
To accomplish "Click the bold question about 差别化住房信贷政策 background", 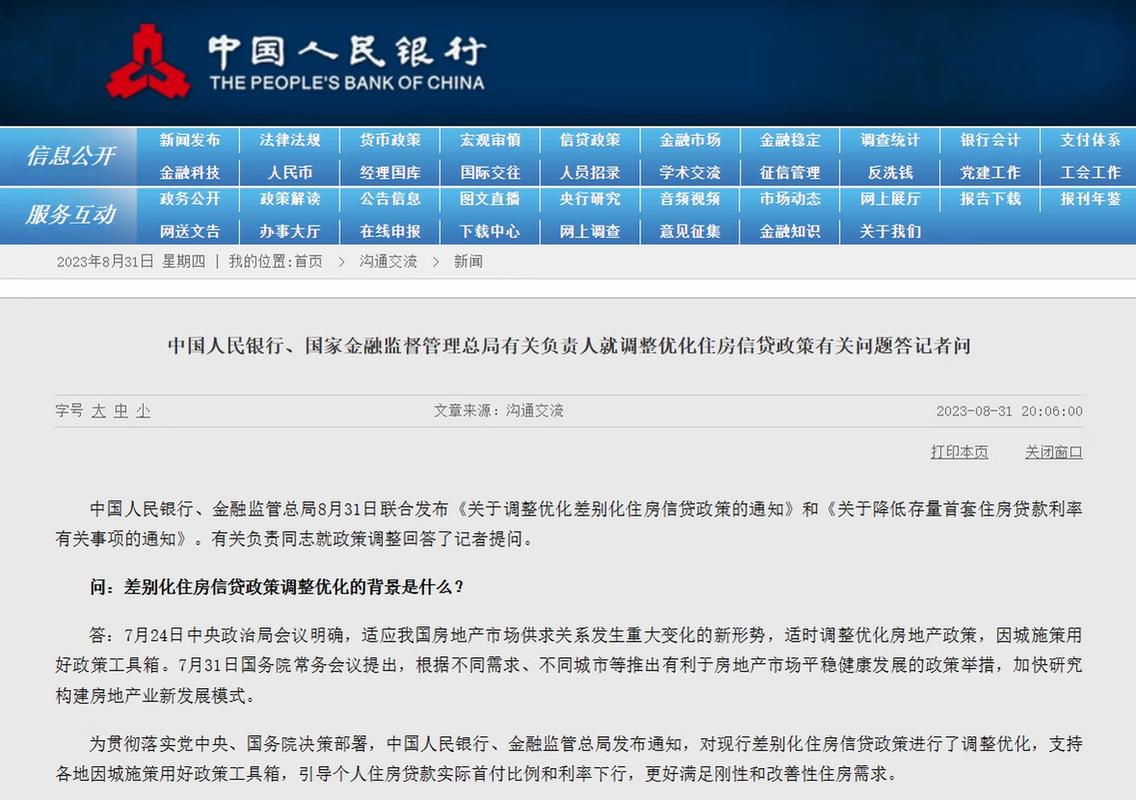I will point(277,587).
